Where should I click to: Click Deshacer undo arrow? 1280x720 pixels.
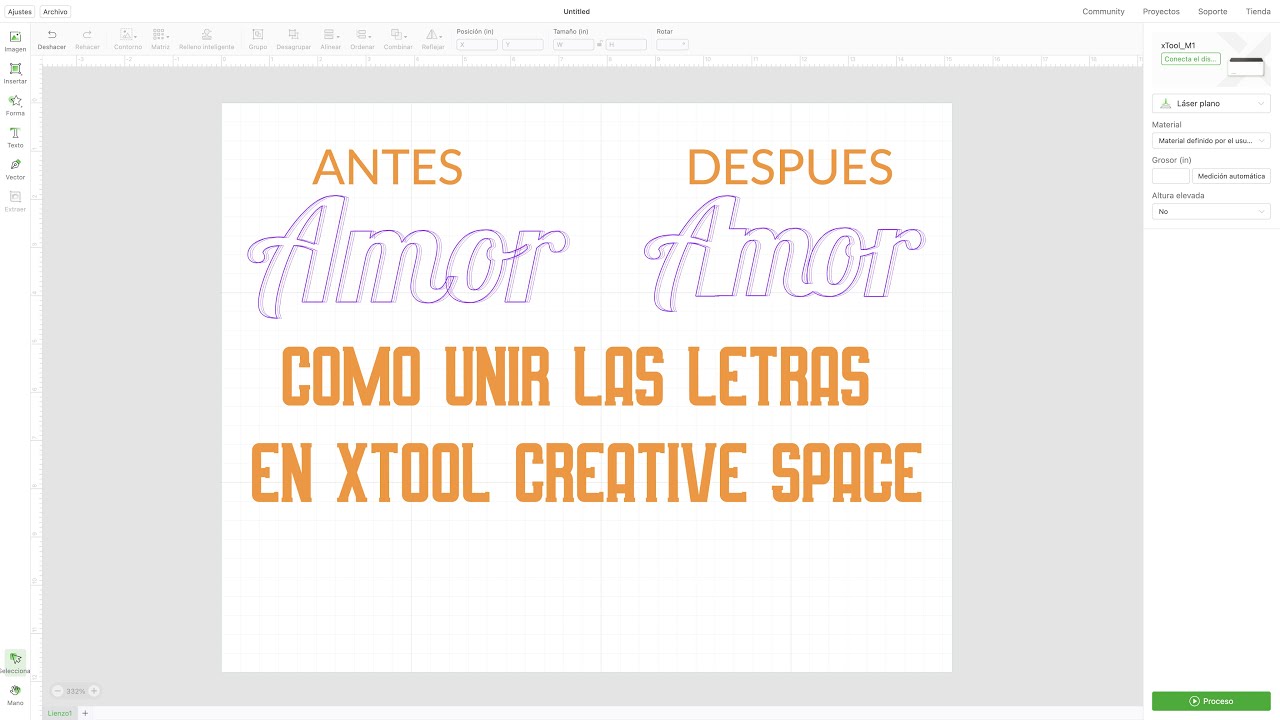[52, 40]
